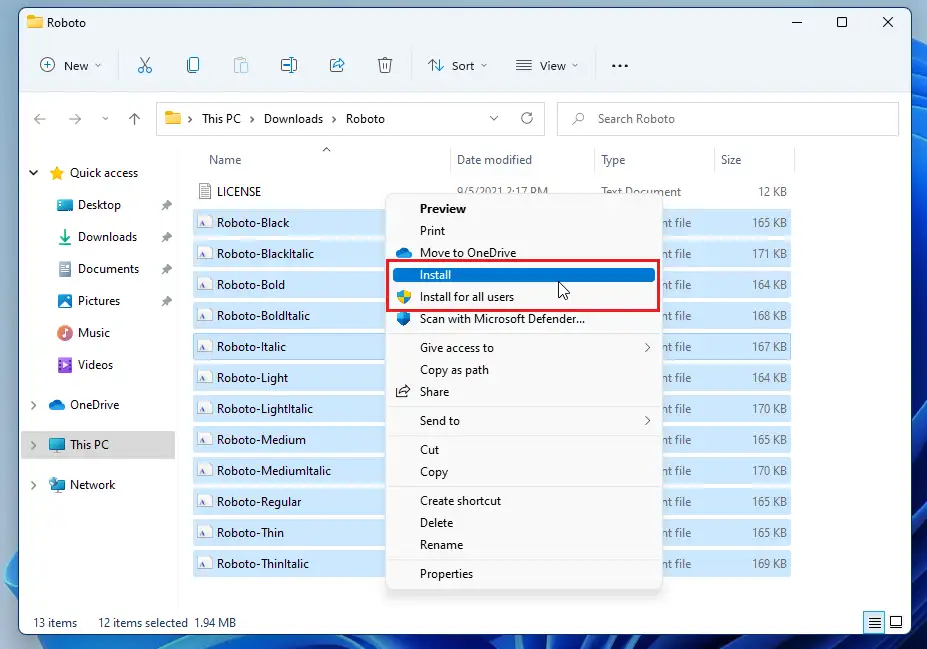Click the Rename toolbar icon
The image size is (927, 649).
pyautogui.click(x=289, y=65)
